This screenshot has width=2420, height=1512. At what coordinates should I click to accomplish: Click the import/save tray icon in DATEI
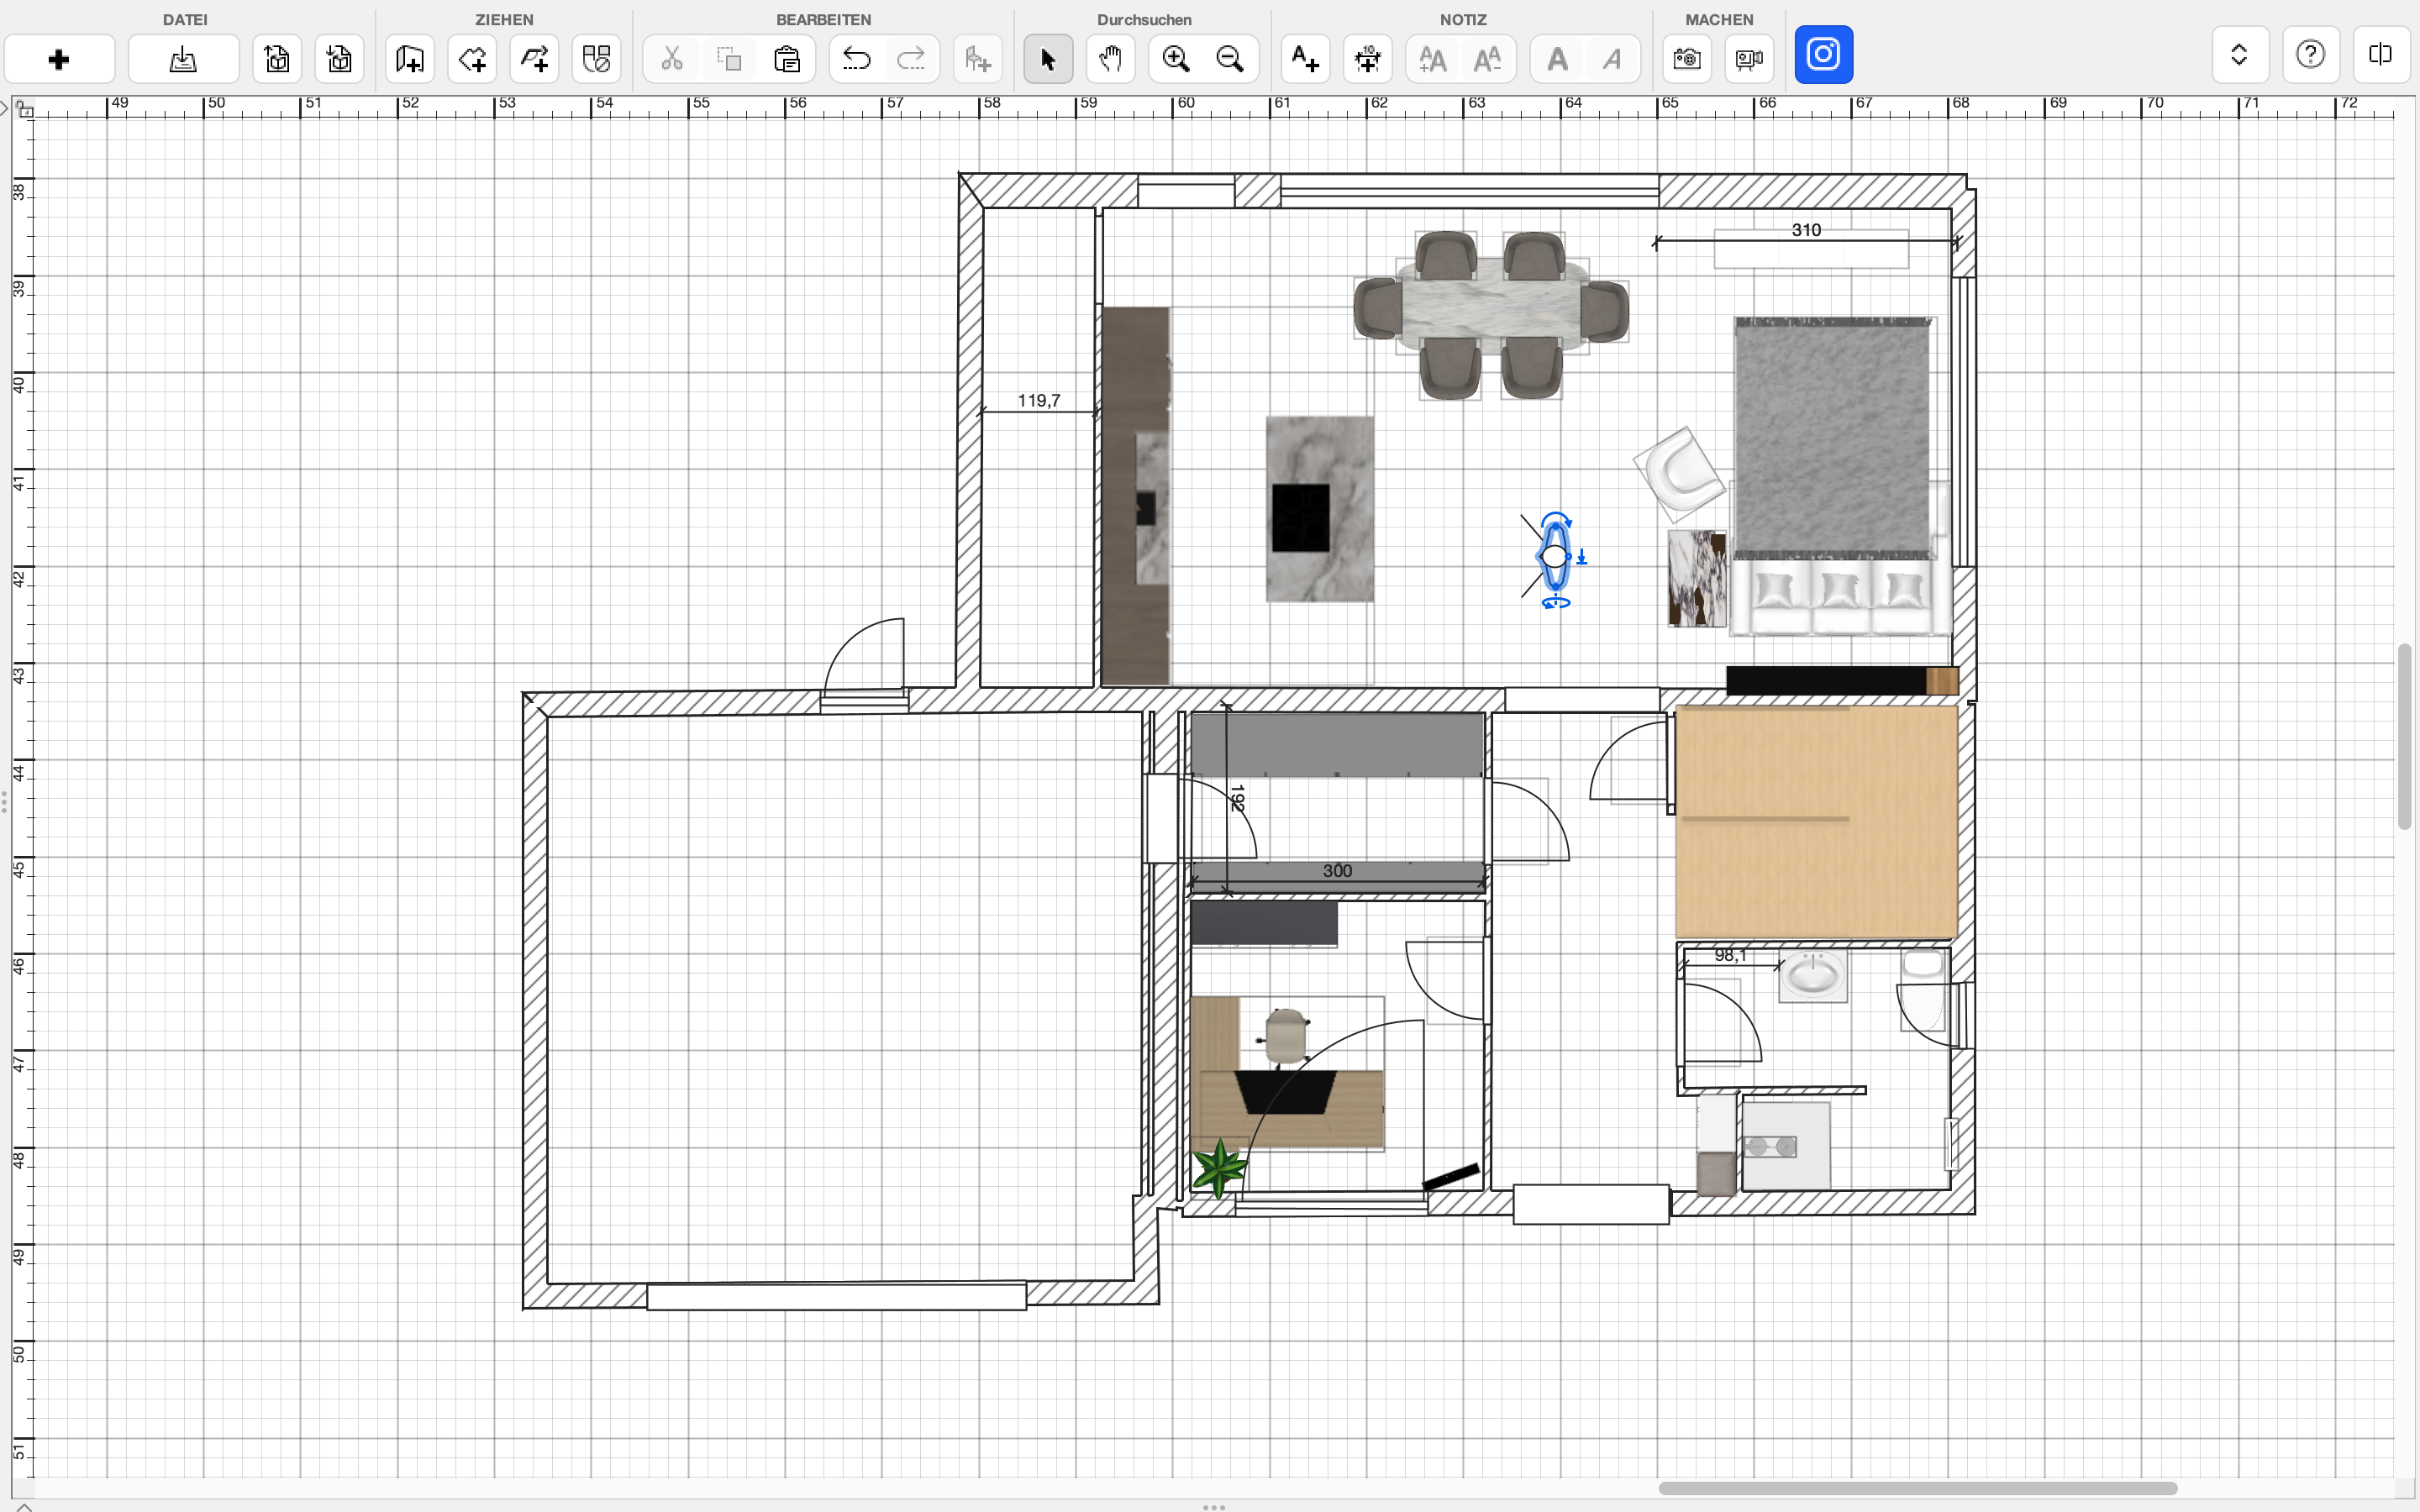183,60
